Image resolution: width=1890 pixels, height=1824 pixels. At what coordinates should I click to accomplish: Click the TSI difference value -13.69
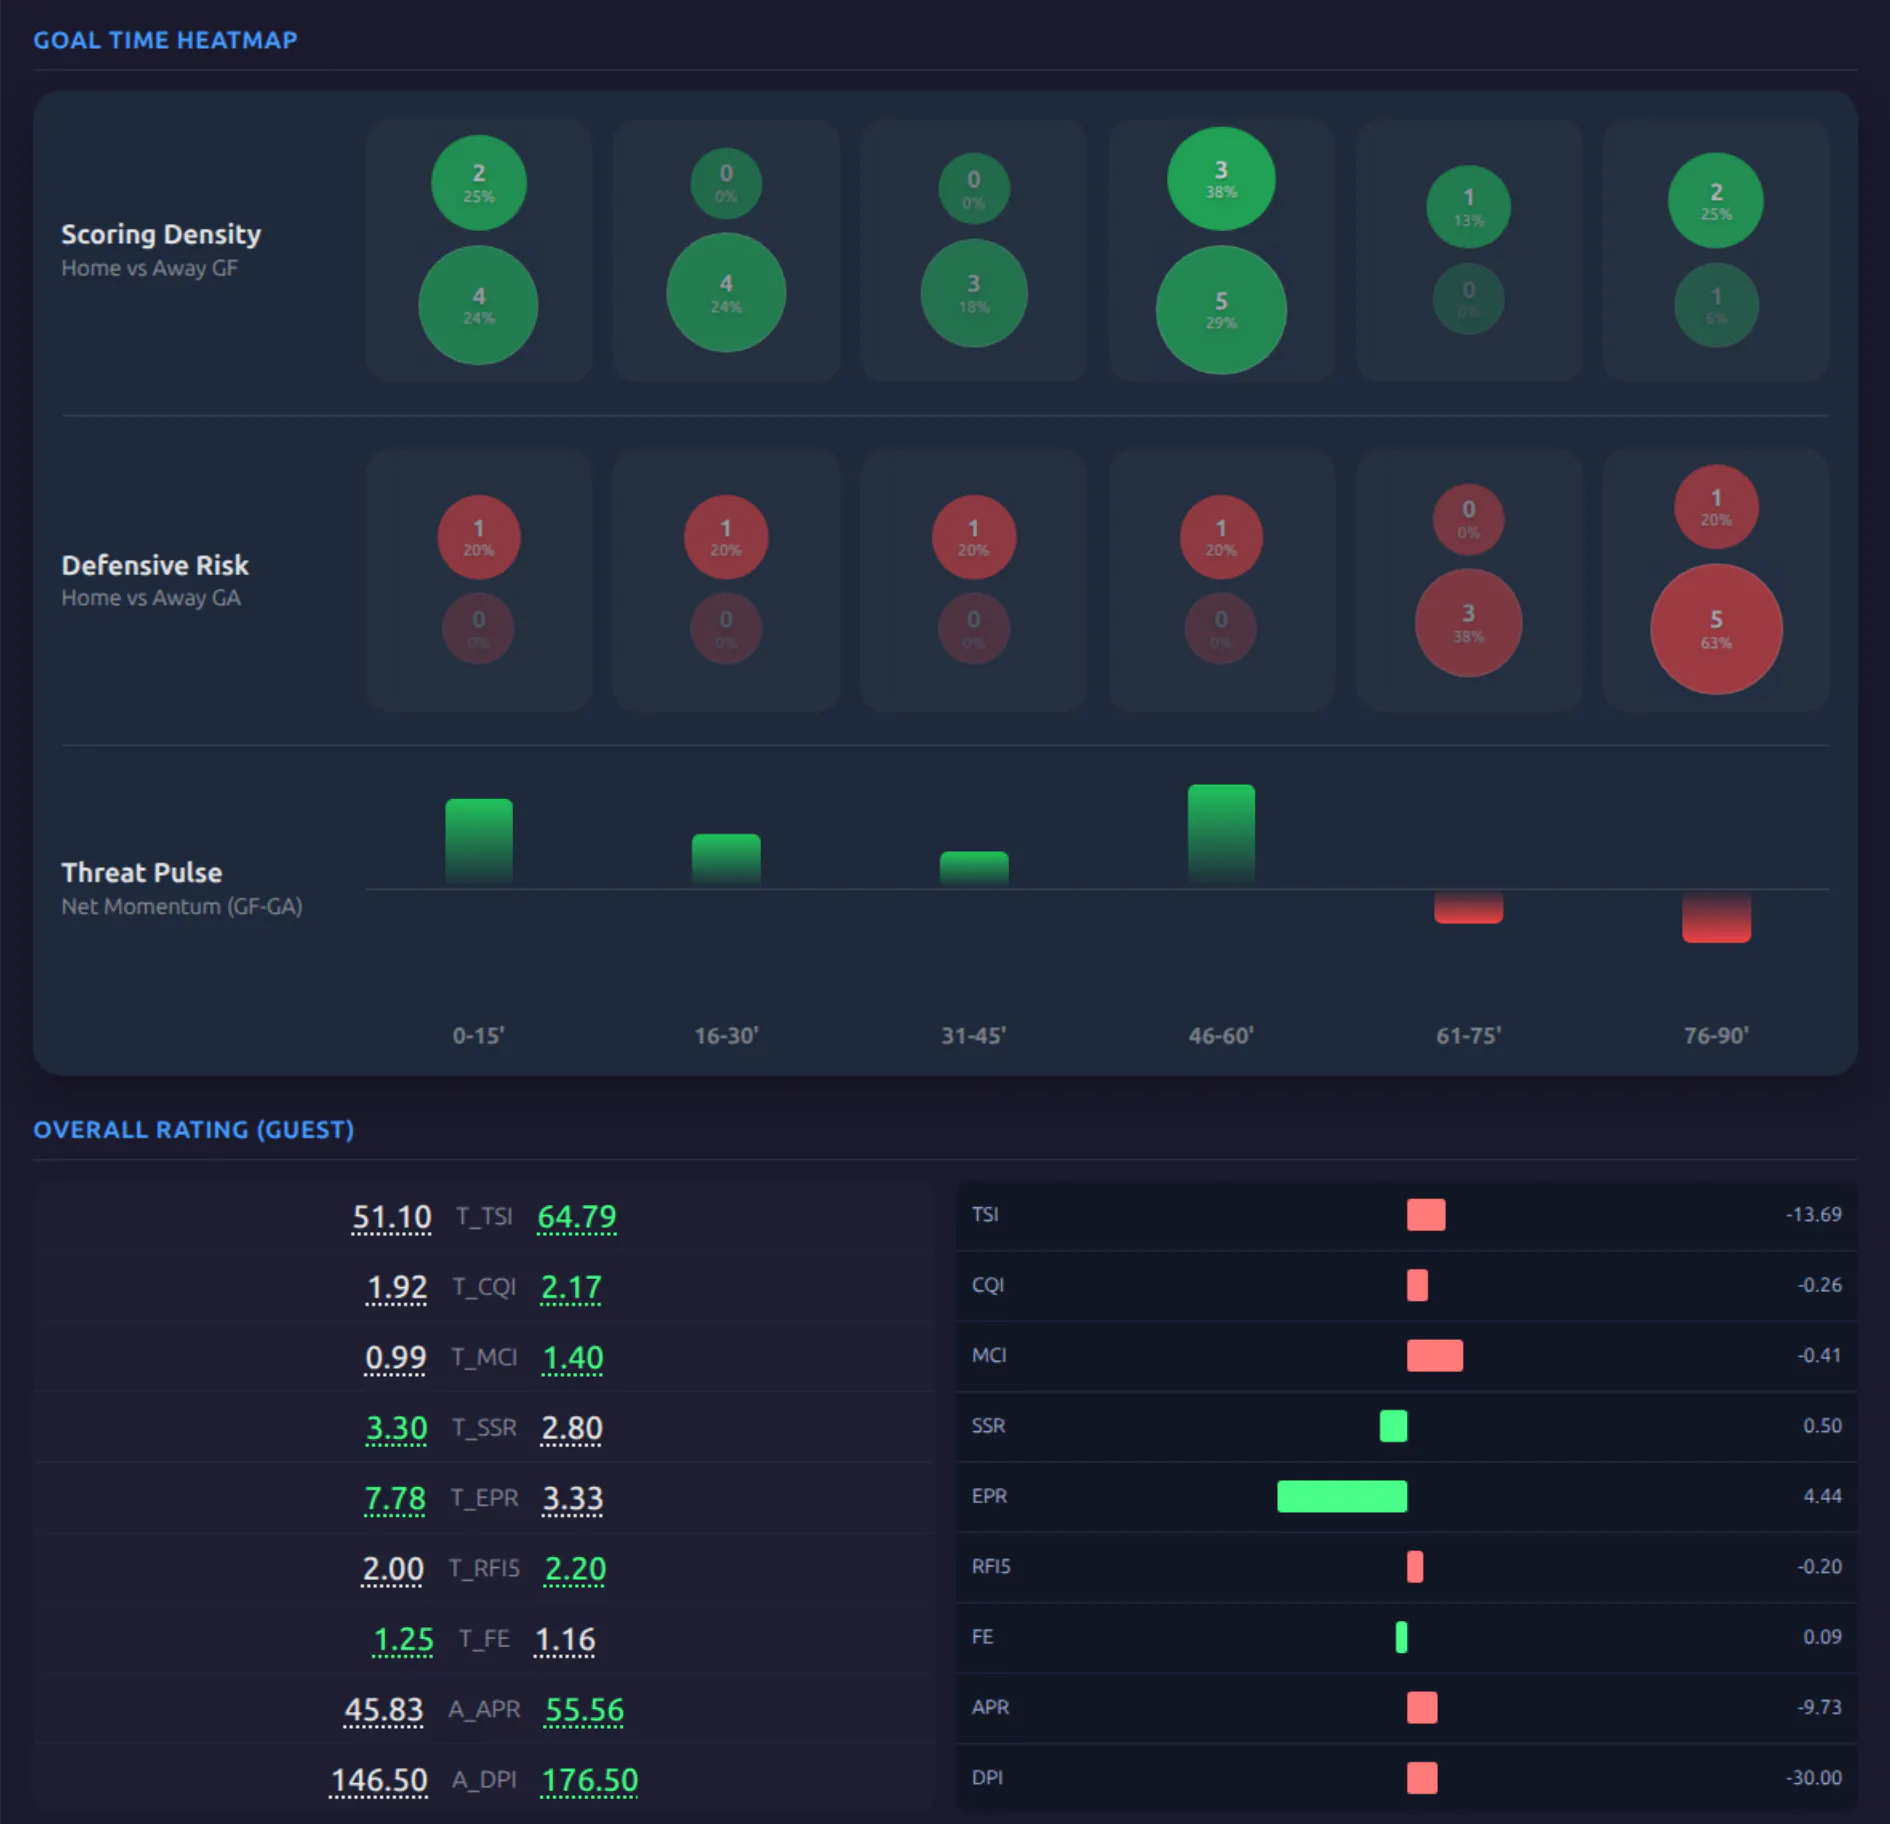click(x=1813, y=1215)
